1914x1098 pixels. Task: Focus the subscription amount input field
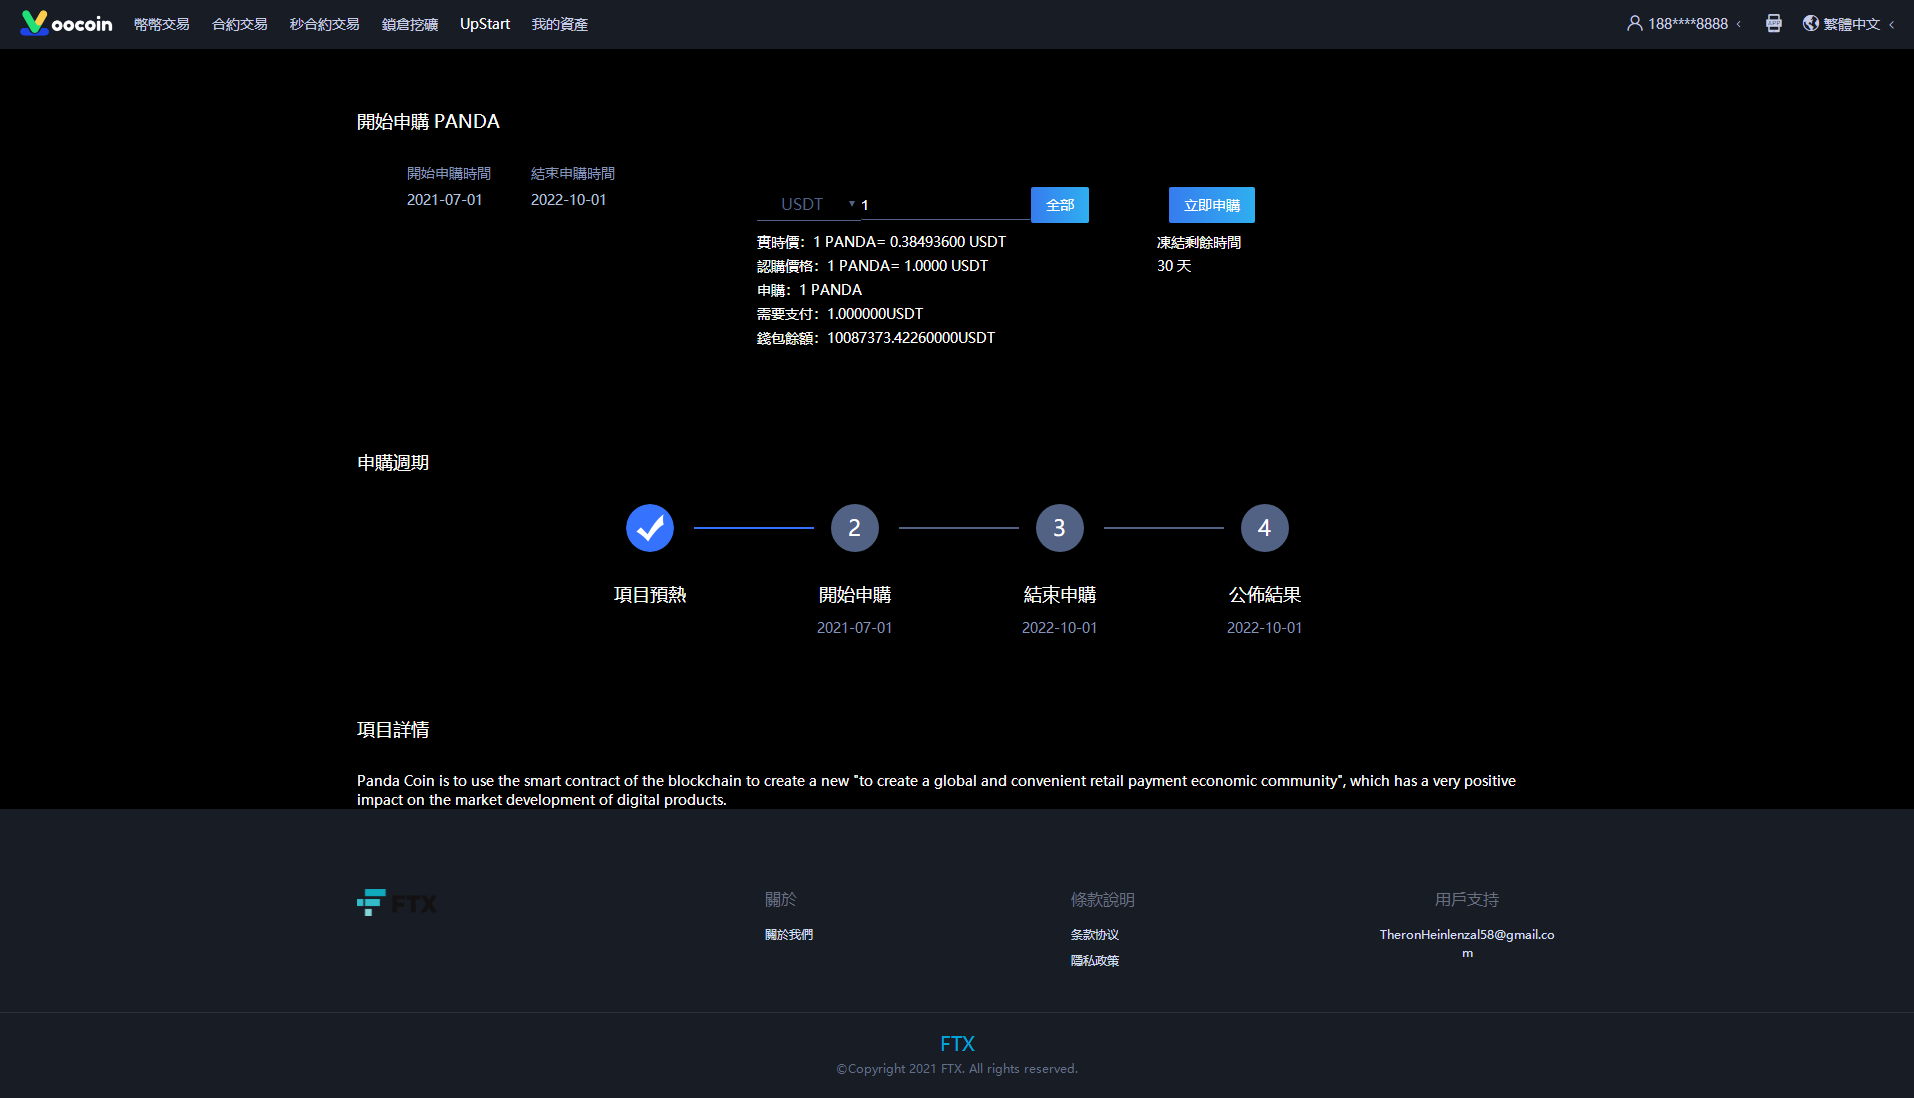(x=943, y=205)
